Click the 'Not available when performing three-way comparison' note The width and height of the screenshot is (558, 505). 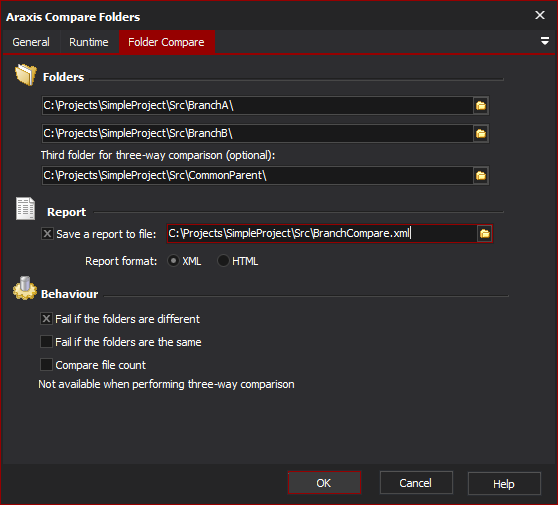[x=166, y=384]
